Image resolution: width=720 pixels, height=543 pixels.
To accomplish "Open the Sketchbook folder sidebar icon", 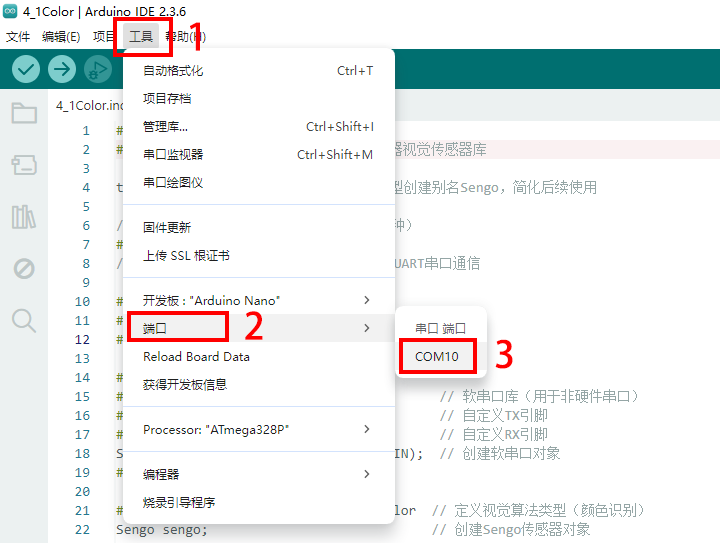I will point(24,113).
